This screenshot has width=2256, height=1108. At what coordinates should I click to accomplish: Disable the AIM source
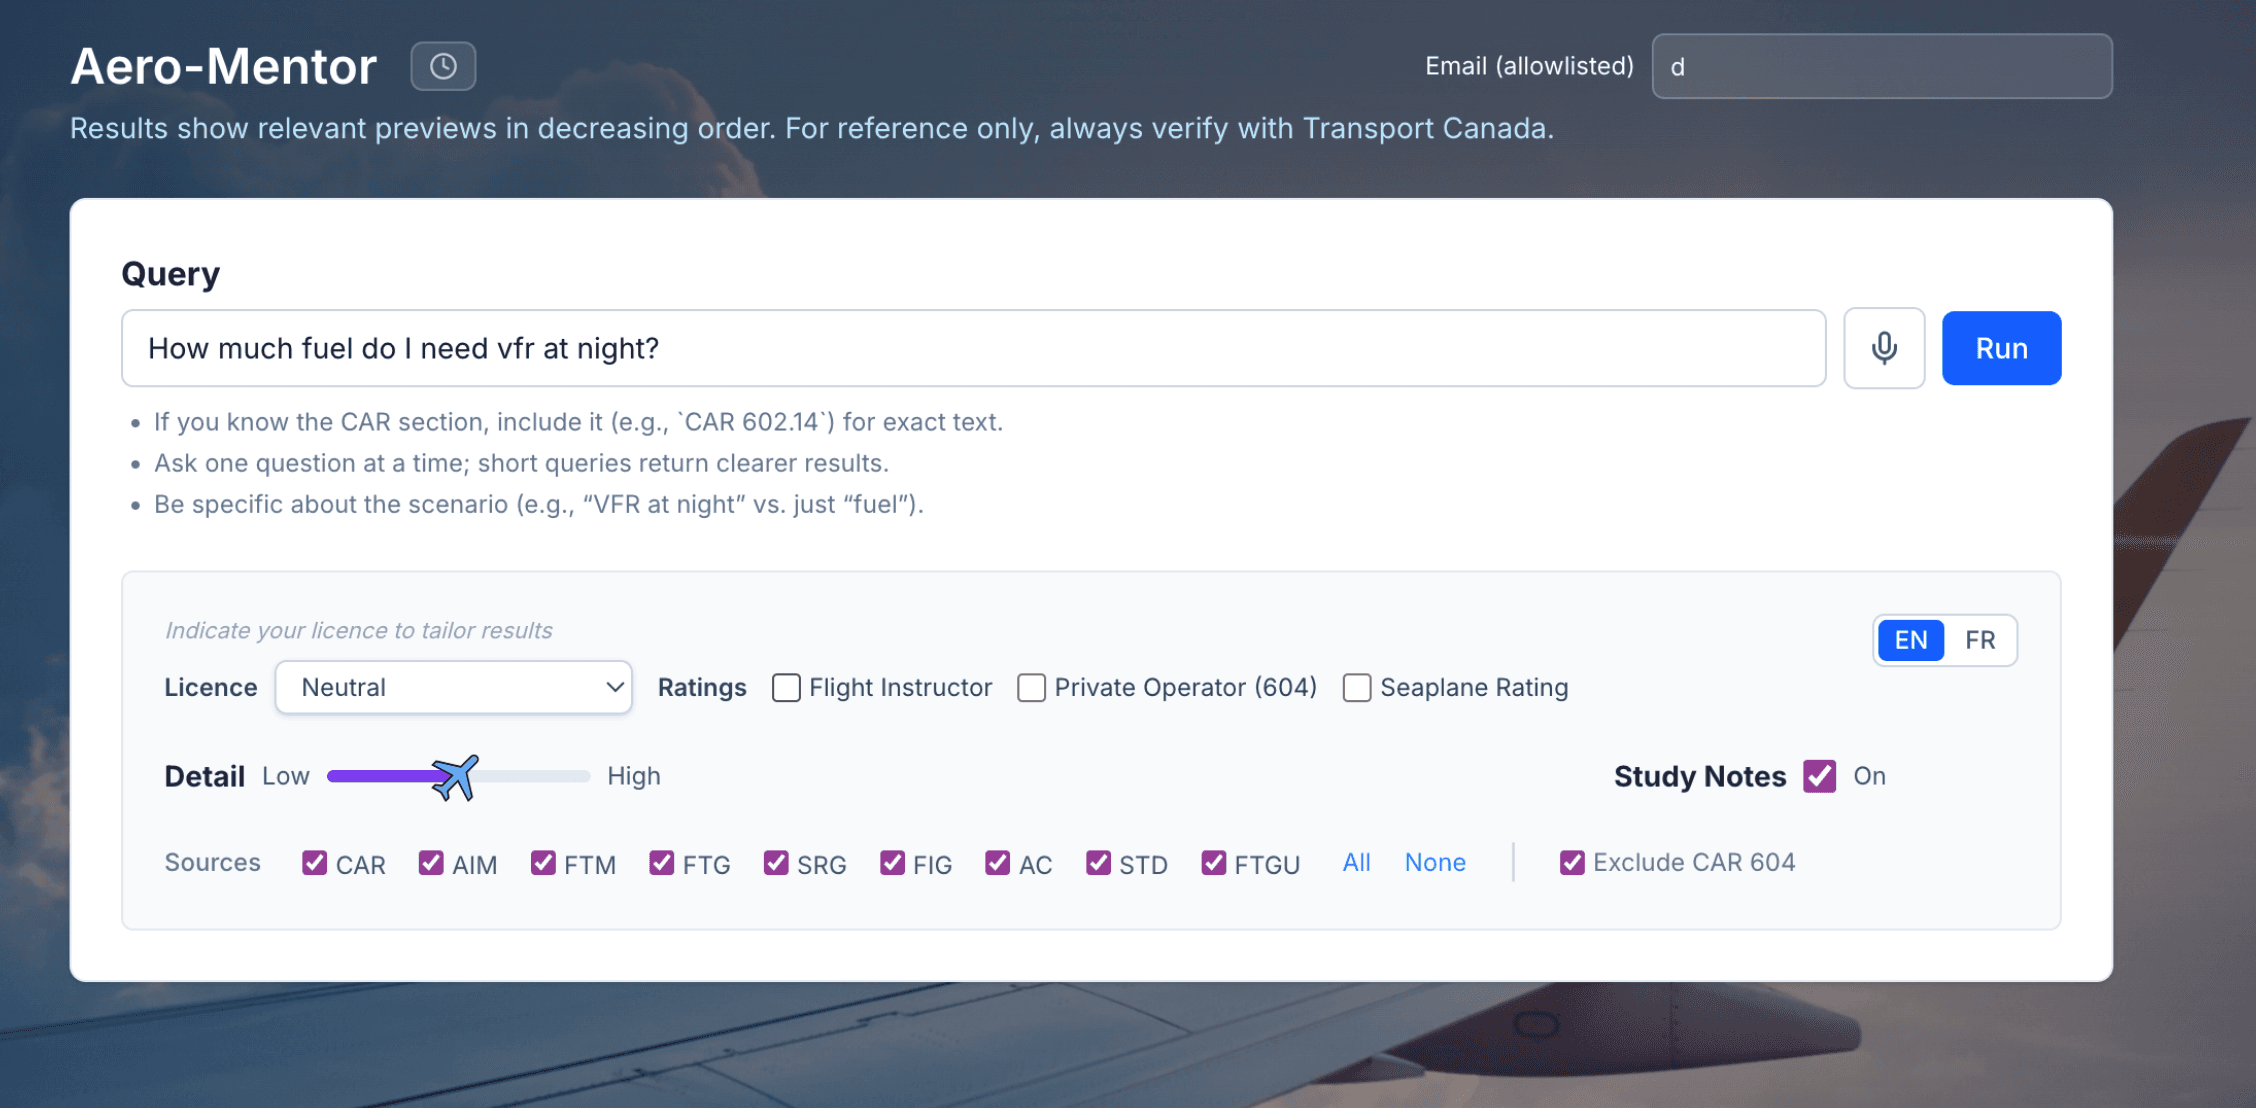coord(431,863)
